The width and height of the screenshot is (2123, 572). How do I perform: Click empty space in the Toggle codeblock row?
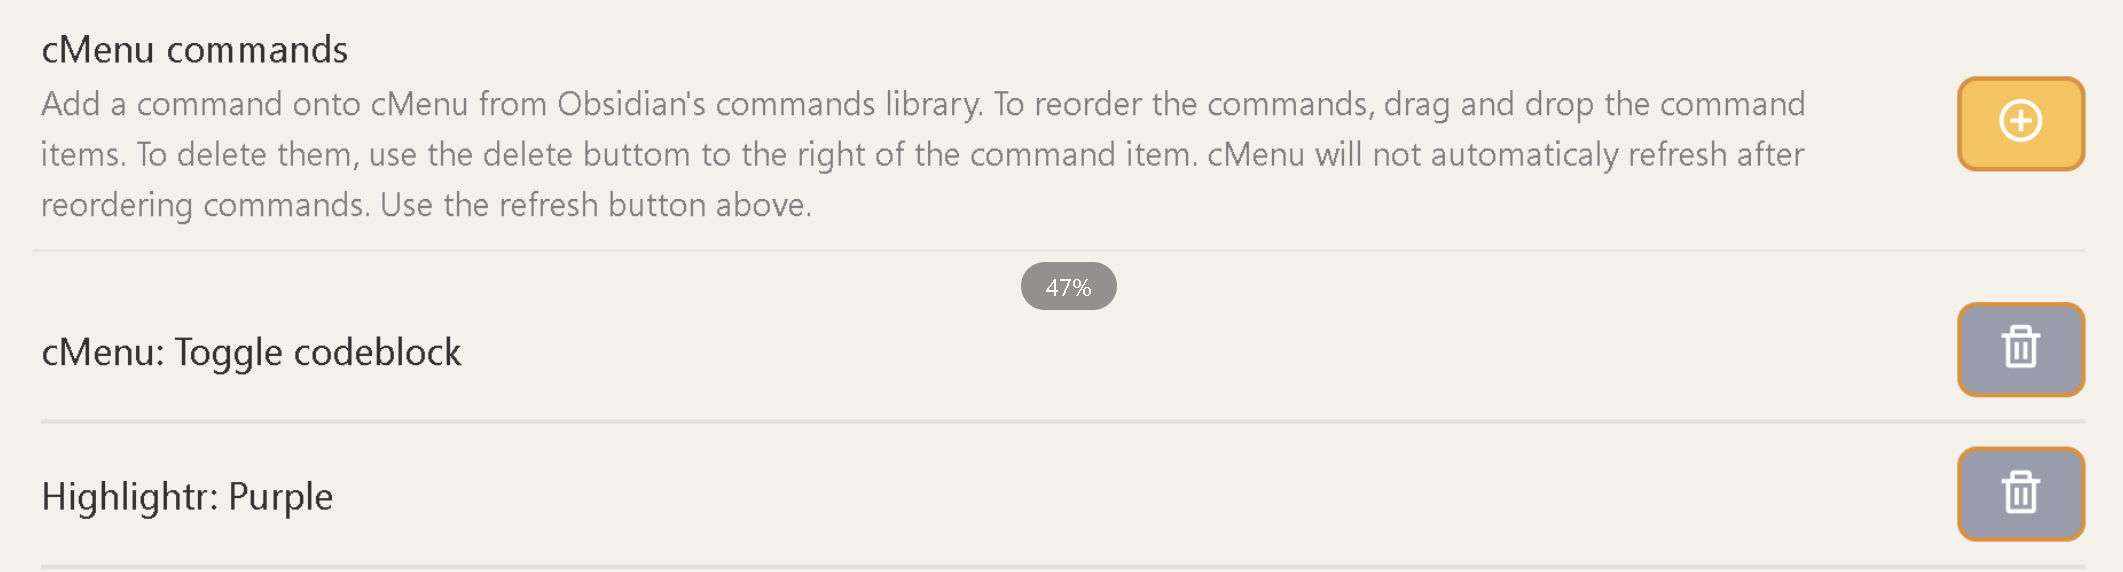[x=1200, y=353]
